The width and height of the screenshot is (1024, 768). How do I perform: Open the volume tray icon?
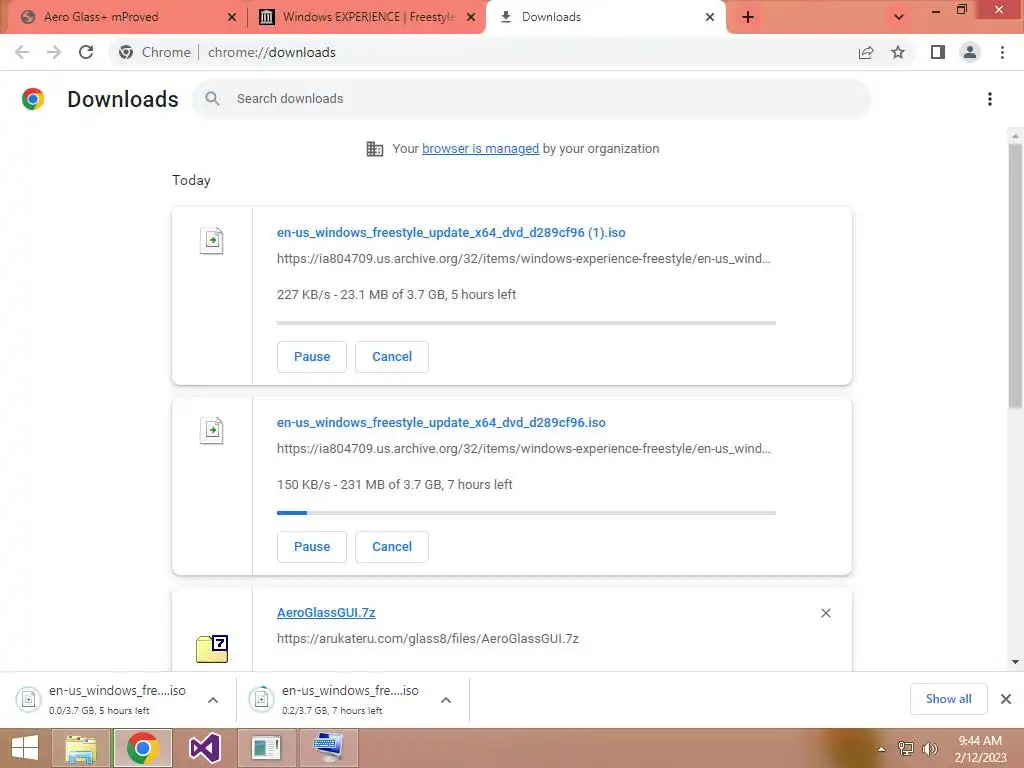point(930,749)
